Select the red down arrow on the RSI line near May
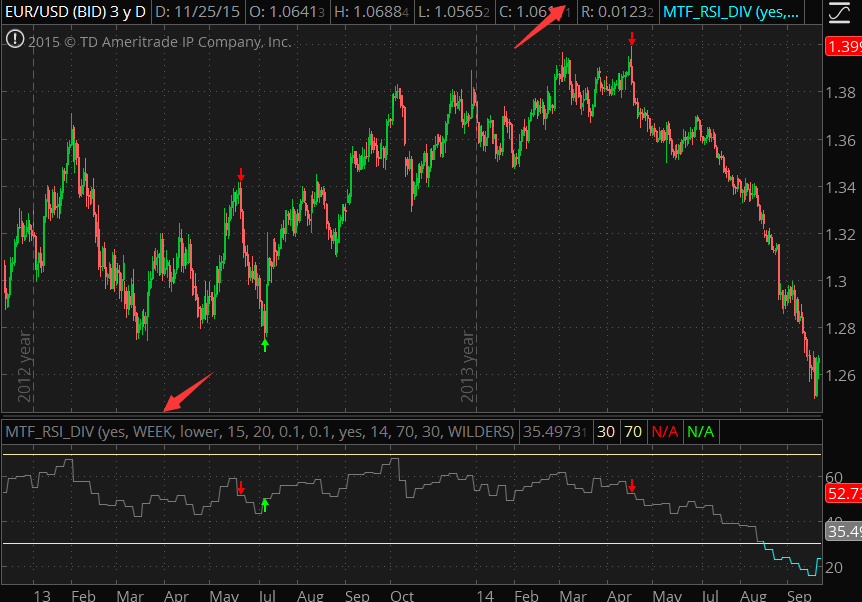Viewport: 862px width, 602px height. coord(241,488)
